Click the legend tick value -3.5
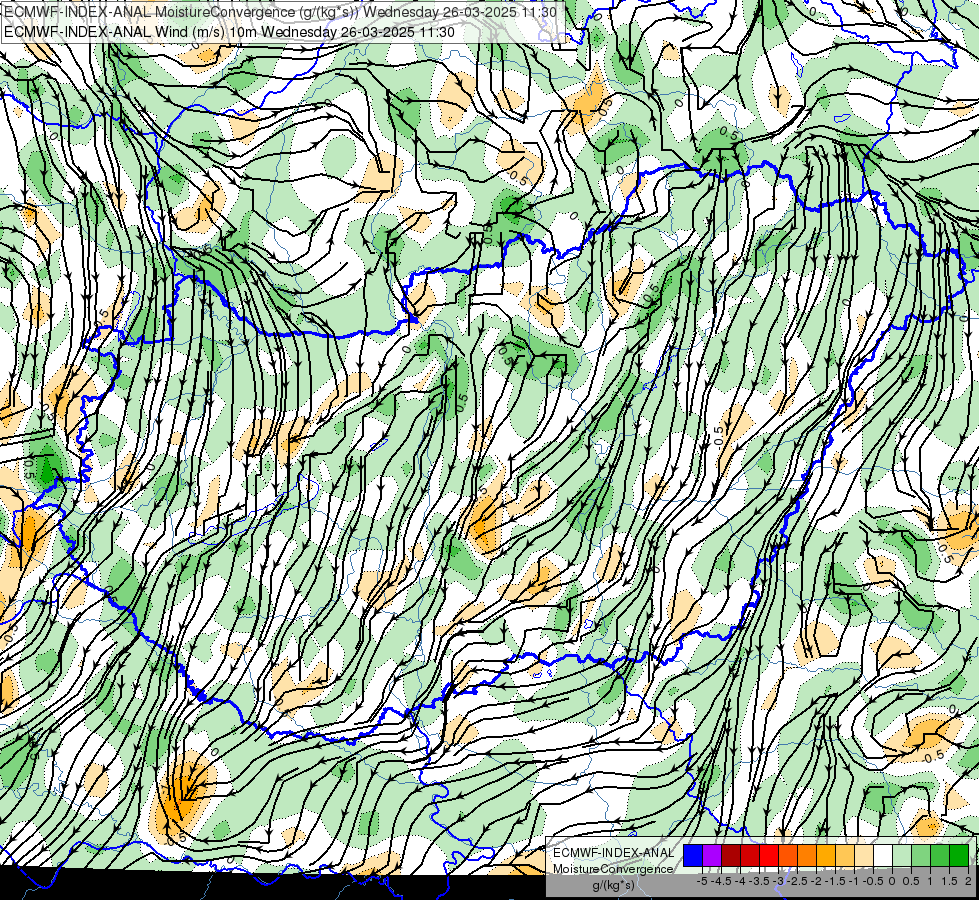979x900 pixels. tap(760, 881)
